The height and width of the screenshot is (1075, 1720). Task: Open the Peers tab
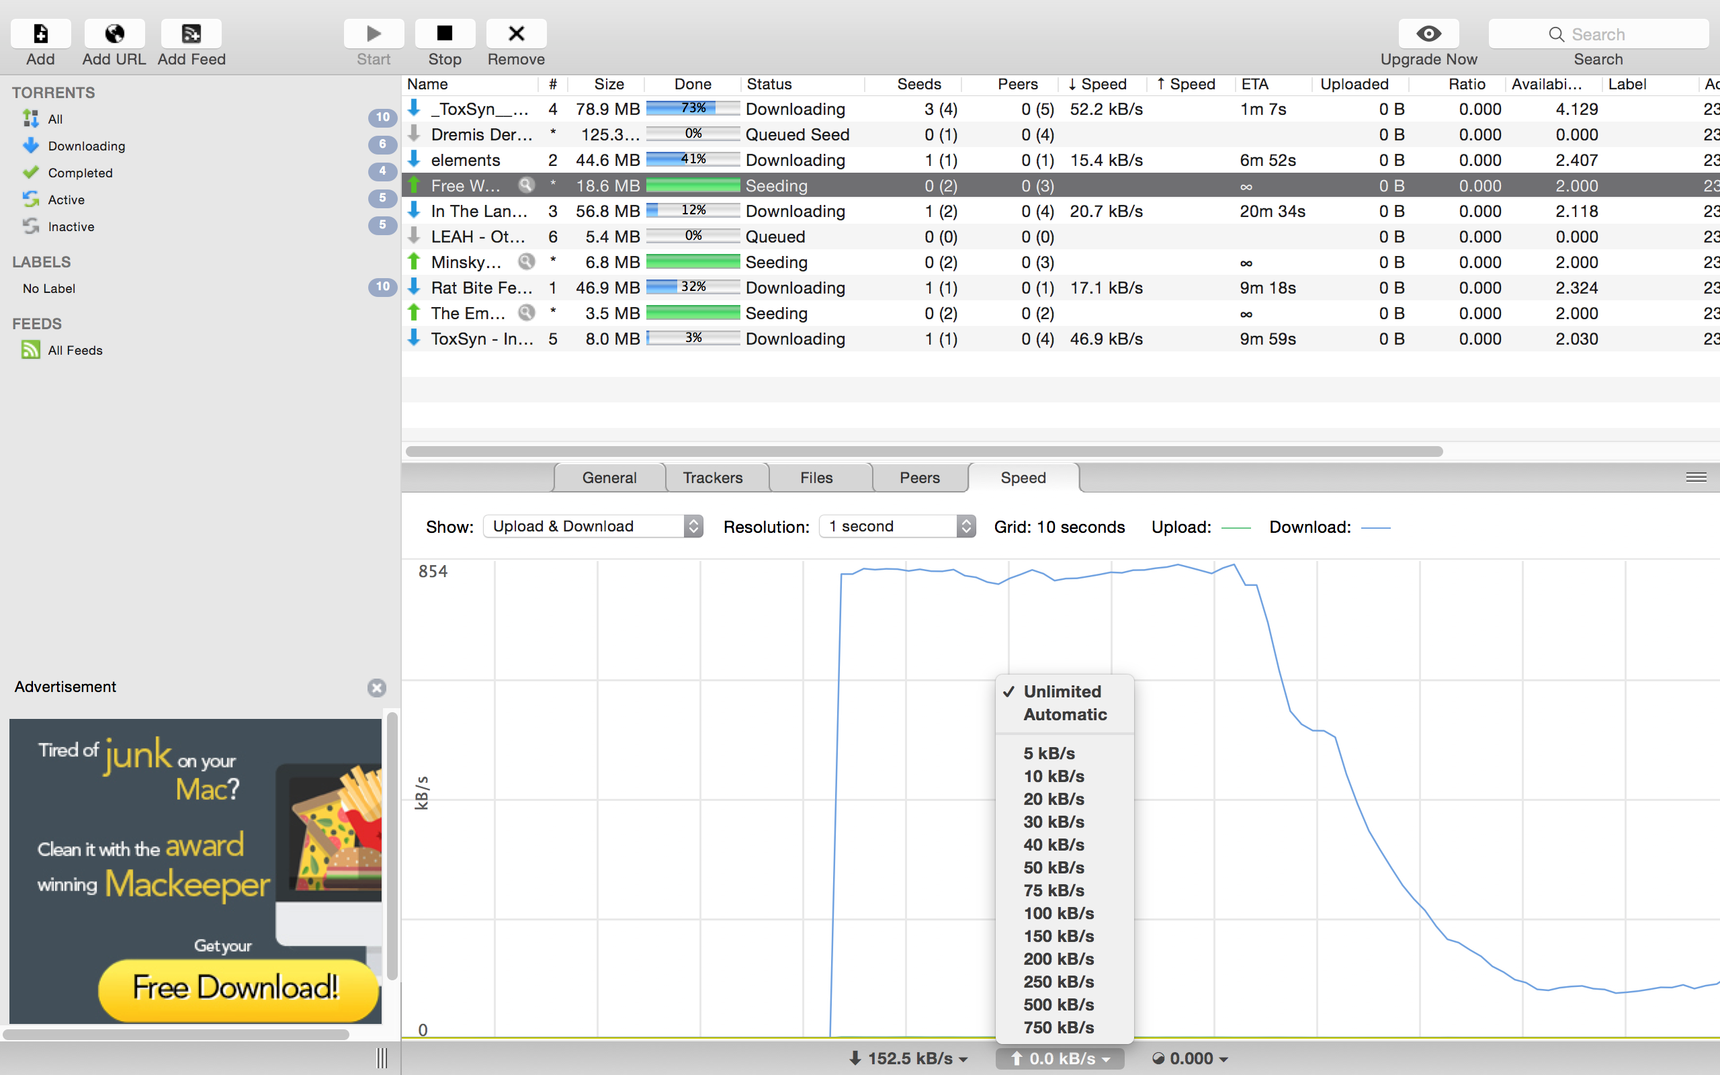tap(919, 478)
